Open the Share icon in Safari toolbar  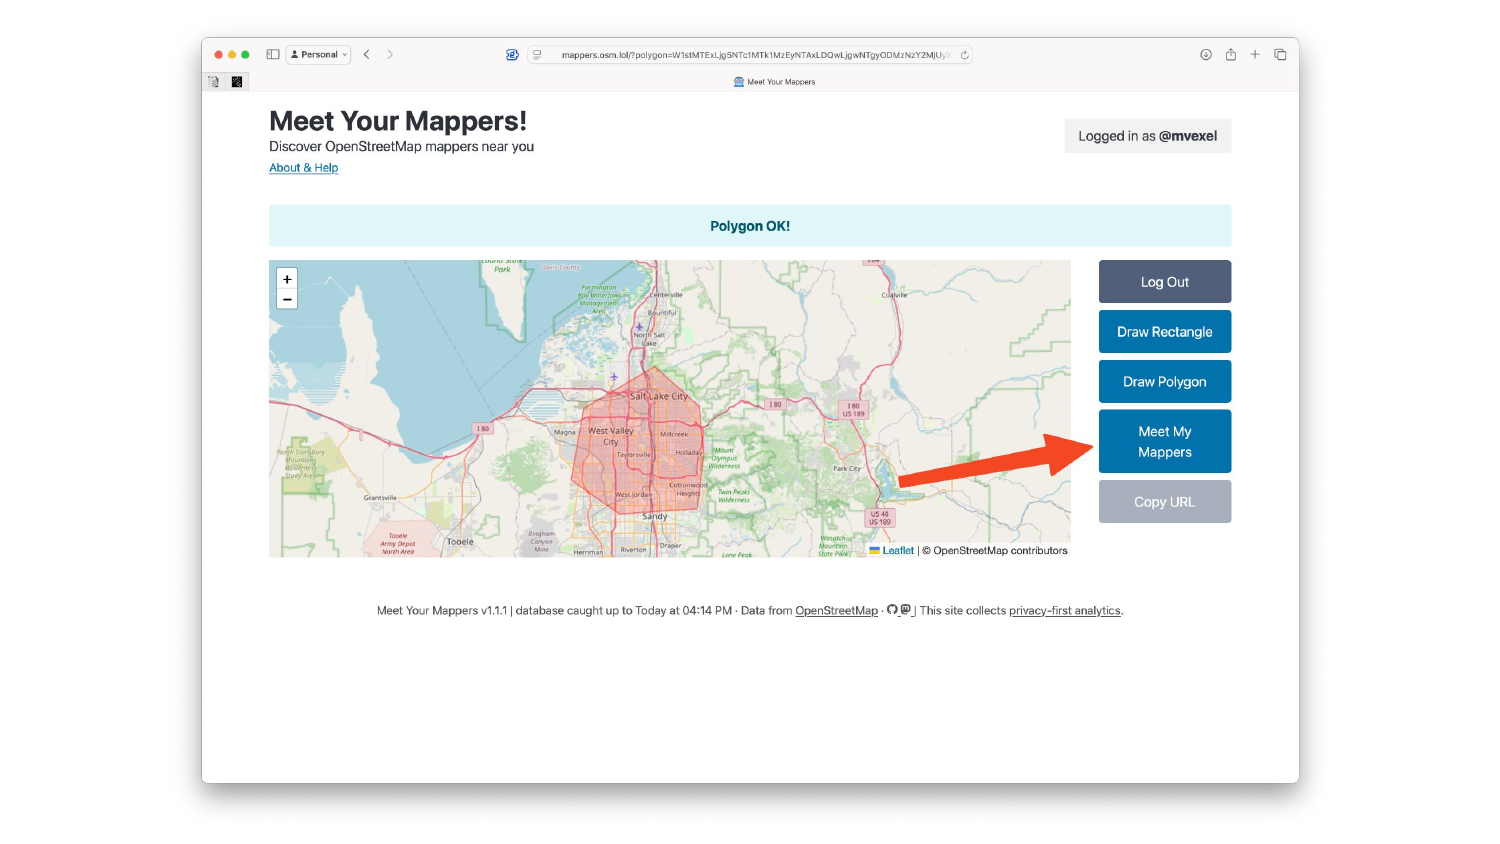[1231, 55]
